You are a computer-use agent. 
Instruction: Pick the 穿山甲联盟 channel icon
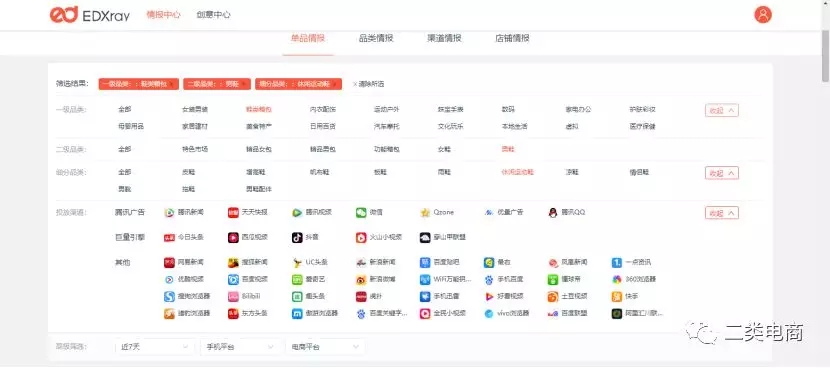pos(425,238)
